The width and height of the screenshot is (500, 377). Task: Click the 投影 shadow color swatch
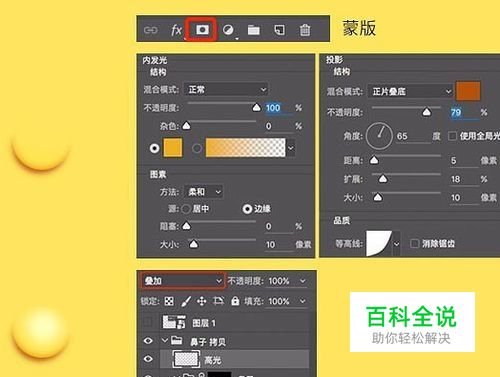468,91
